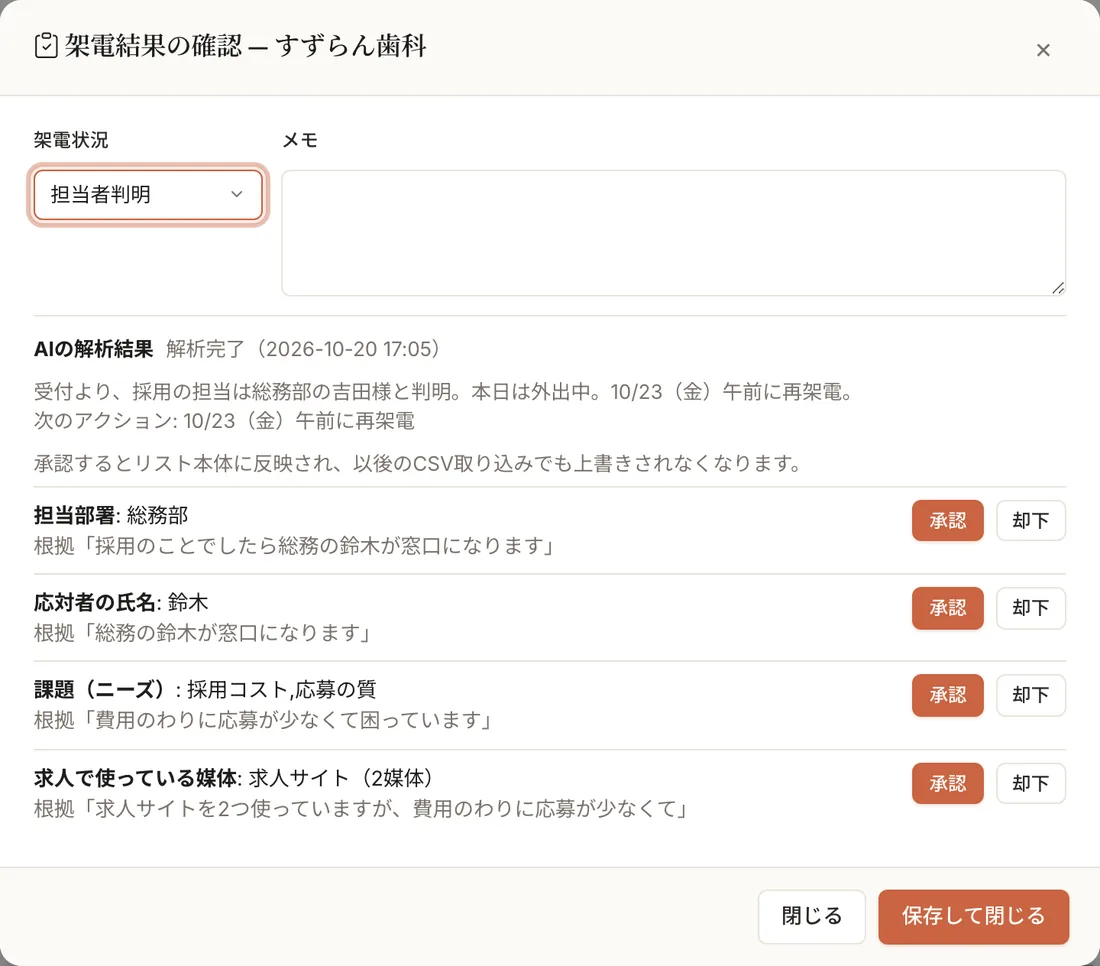This screenshot has width=1100, height=966.
Task: Click the evidence text 求人サイトを2つ使っていますが
Action: click(x=361, y=809)
